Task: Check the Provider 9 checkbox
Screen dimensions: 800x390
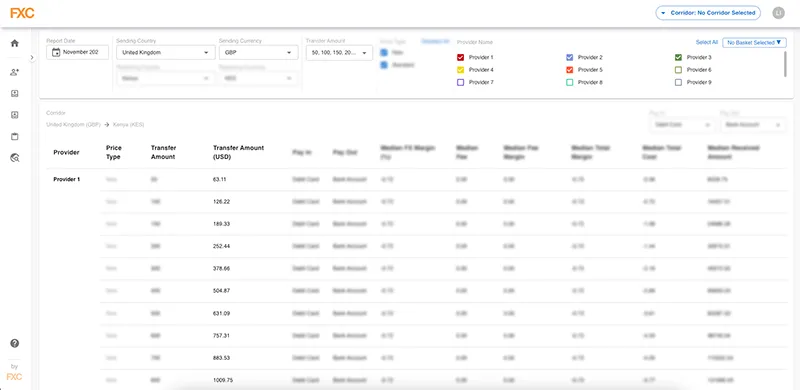Action: click(678, 82)
